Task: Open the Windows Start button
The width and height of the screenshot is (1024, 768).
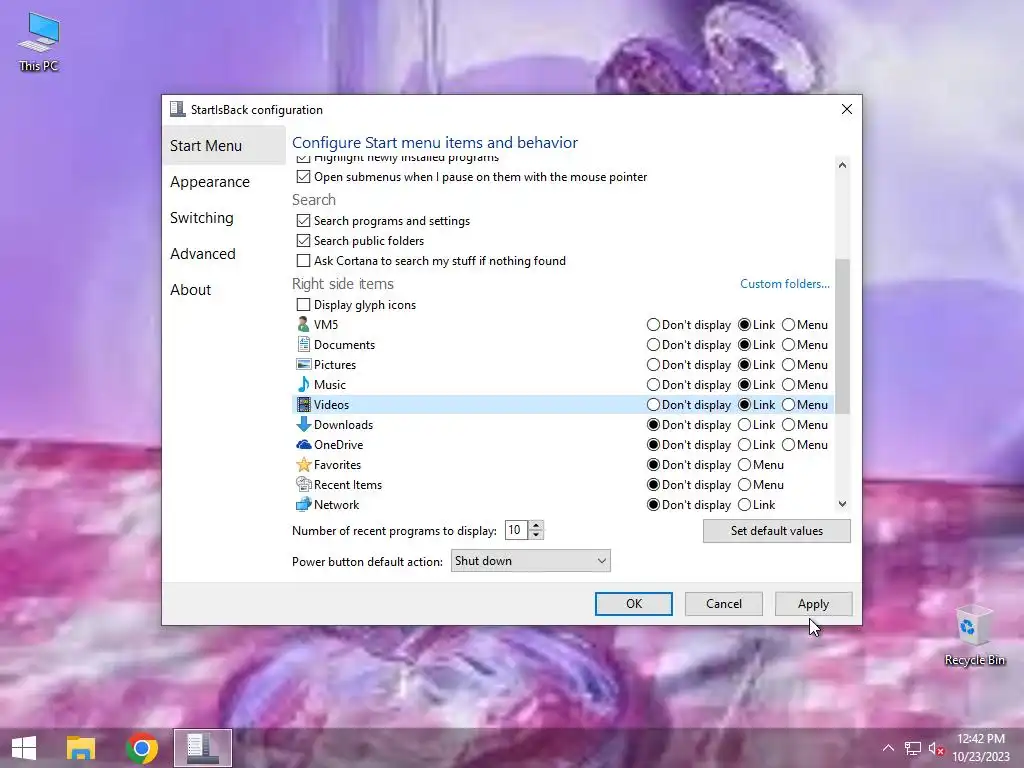Action: coord(24,748)
